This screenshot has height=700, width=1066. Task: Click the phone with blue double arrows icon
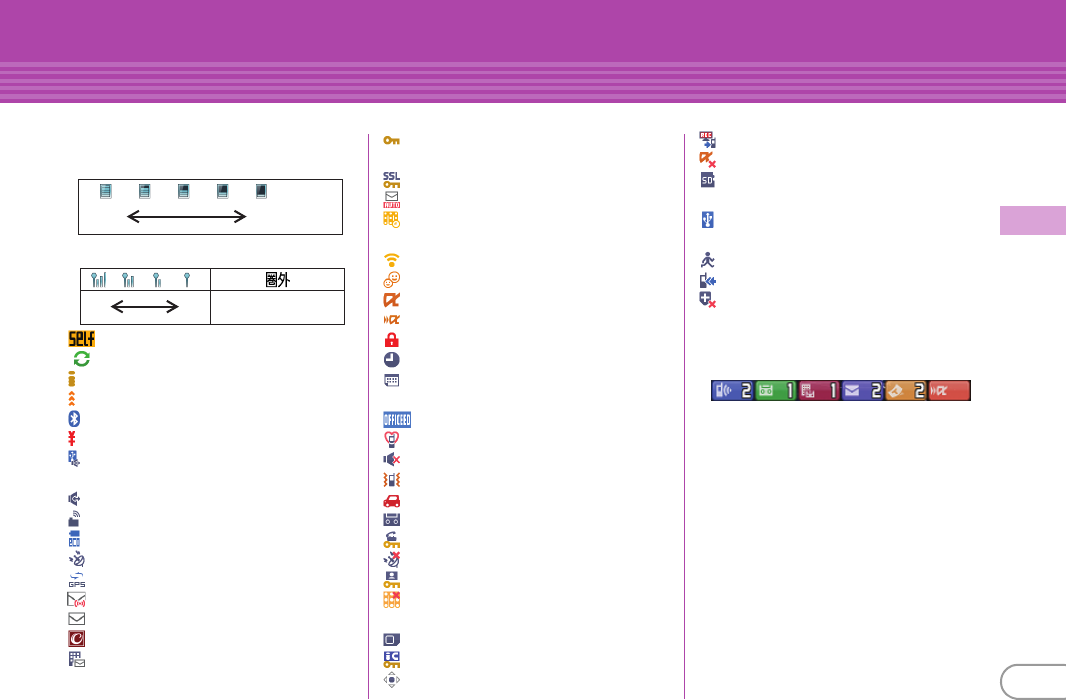(x=708, y=280)
